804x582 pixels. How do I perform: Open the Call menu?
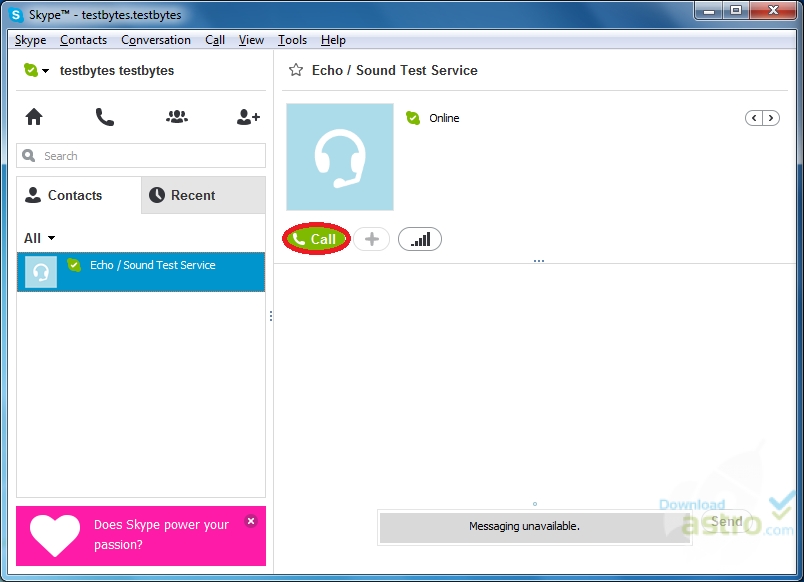pos(215,40)
